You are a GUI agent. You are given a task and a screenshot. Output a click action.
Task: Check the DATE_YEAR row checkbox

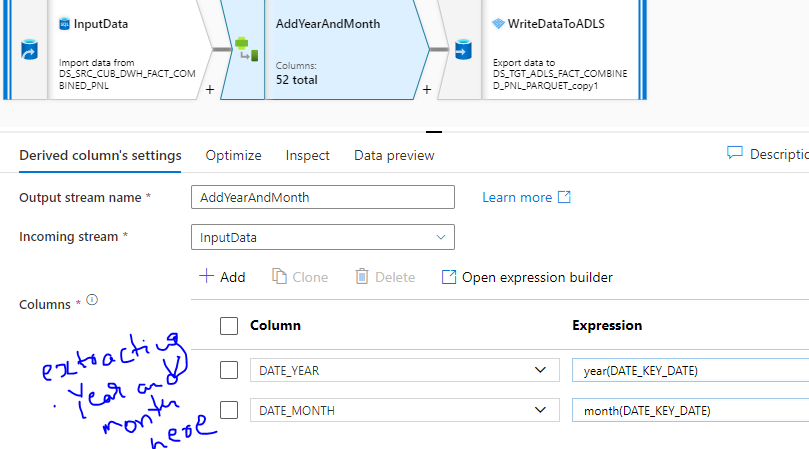pos(229,370)
